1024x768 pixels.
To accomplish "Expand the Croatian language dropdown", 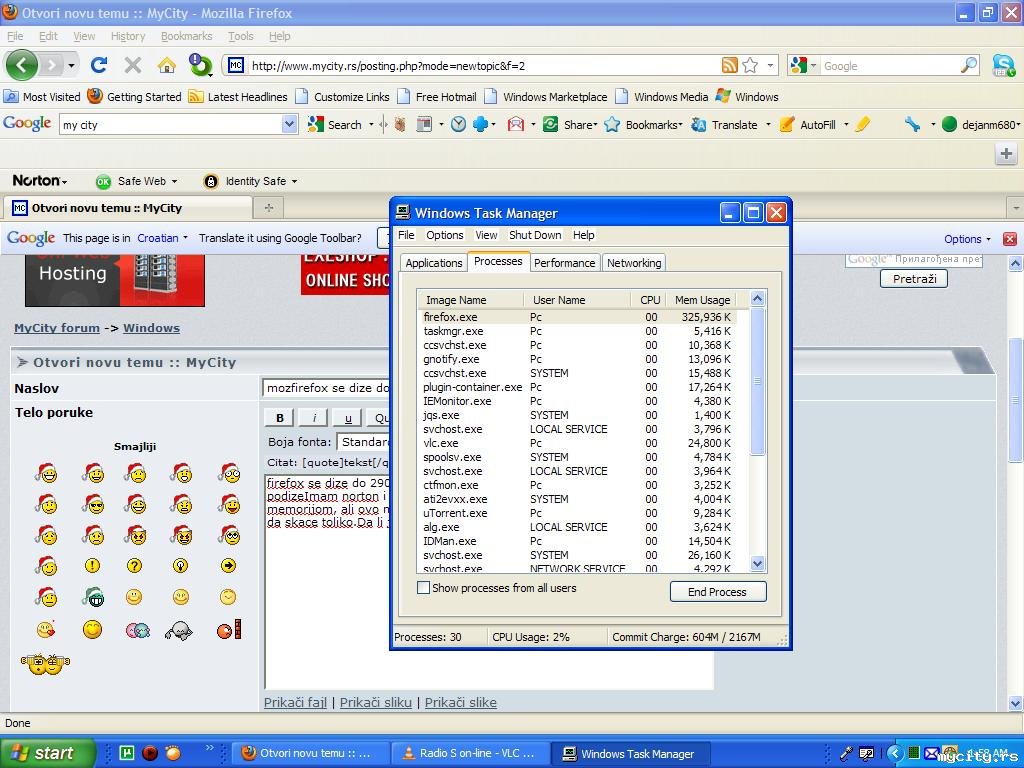I will click(163, 238).
